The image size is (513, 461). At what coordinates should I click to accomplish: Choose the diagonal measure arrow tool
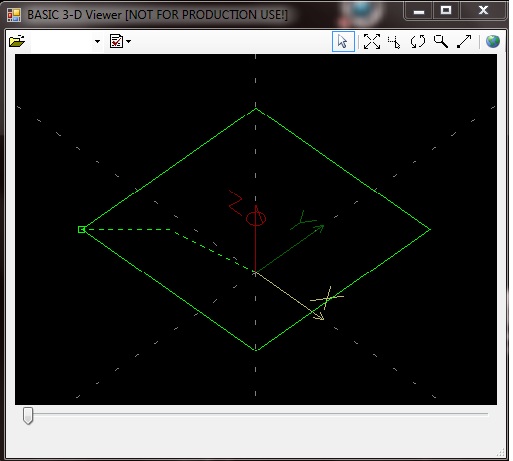click(464, 42)
